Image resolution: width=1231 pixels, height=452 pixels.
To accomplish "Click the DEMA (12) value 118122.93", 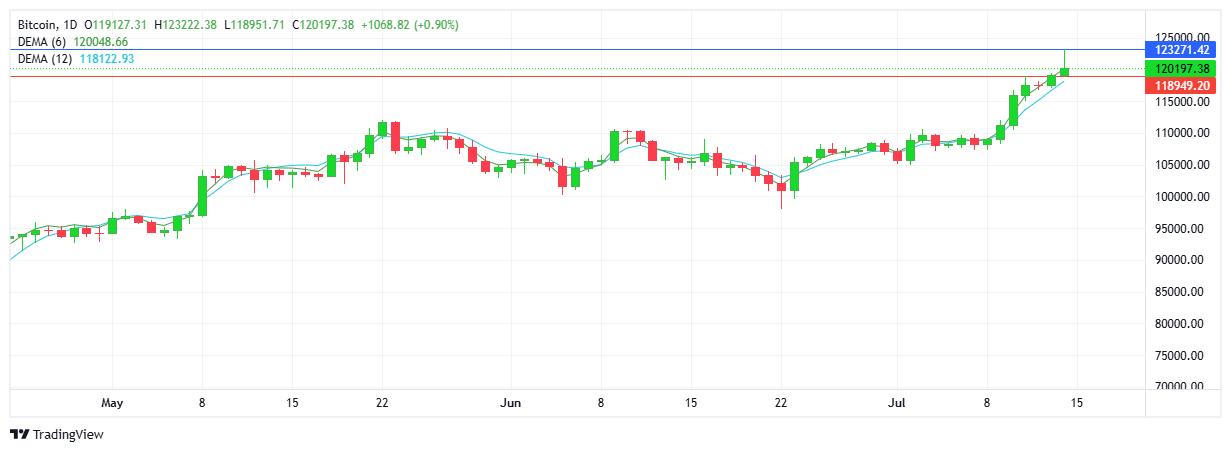I will point(107,60).
